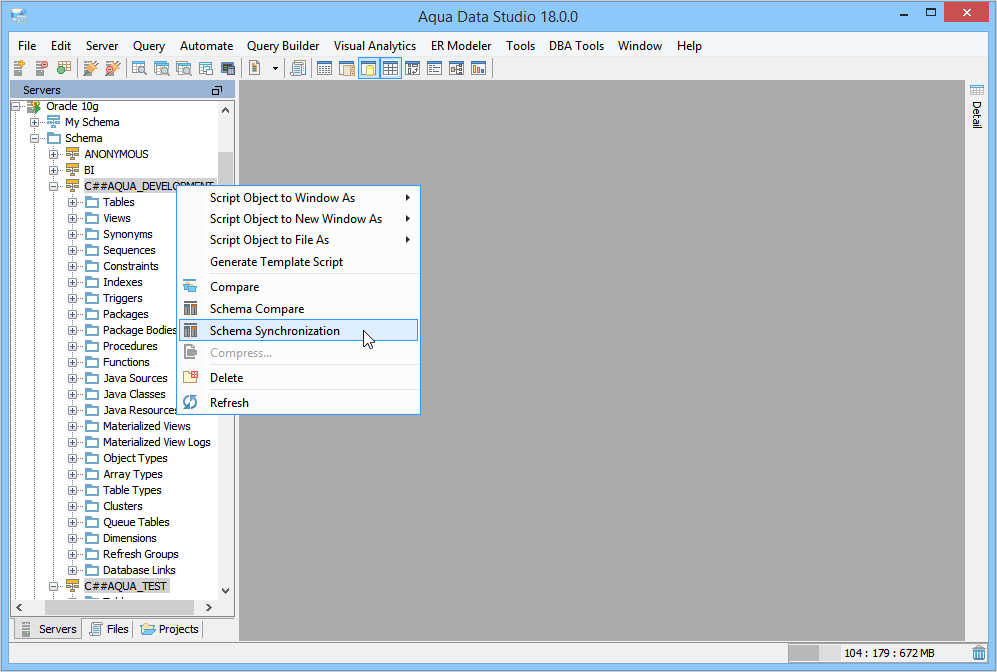Click the scroll-shaped scripts icon in toolbar
The height and width of the screenshot is (672, 997).
pos(298,68)
